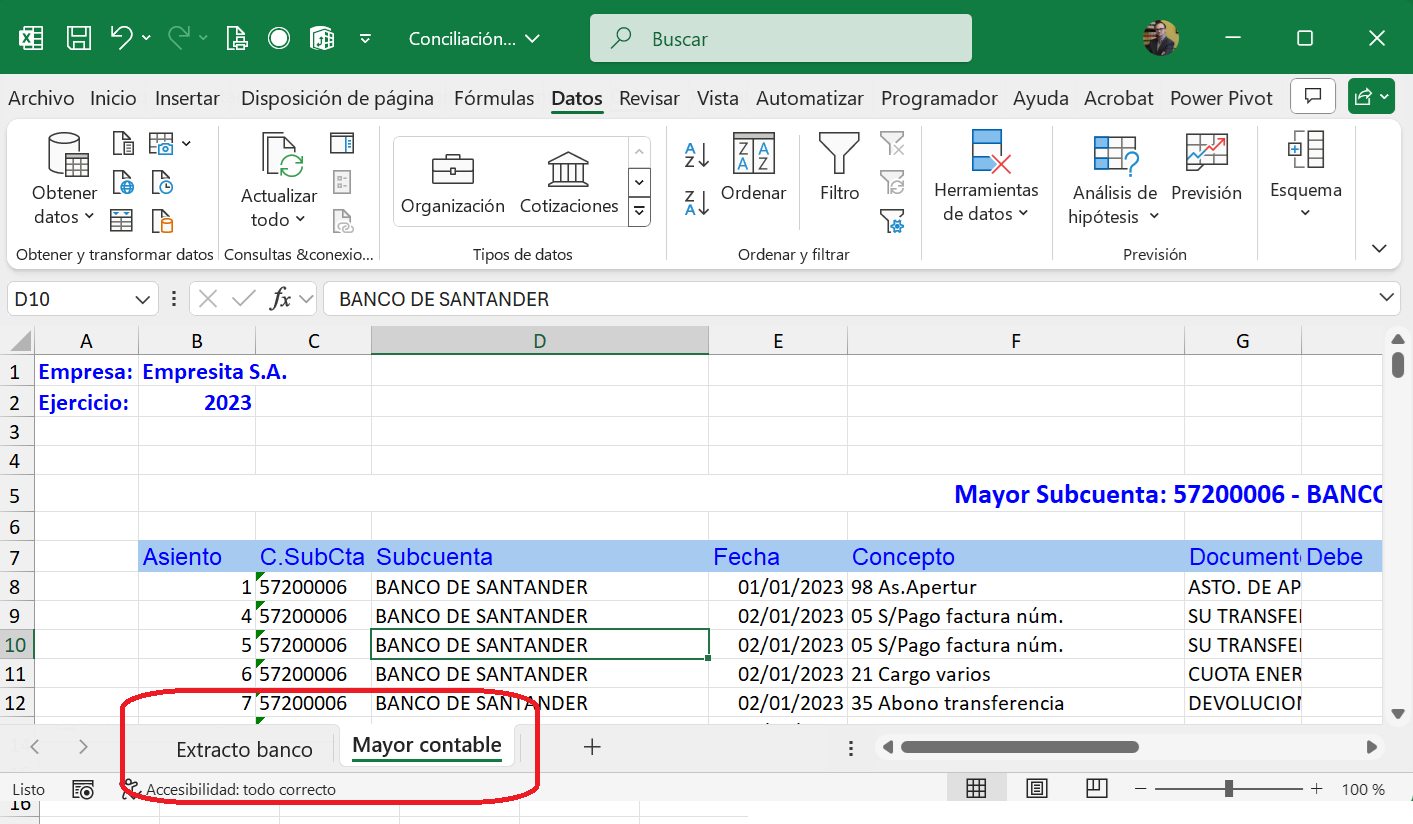Open the Excel application icon menu
Screen dimensions: 1413x824
(31, 39)
